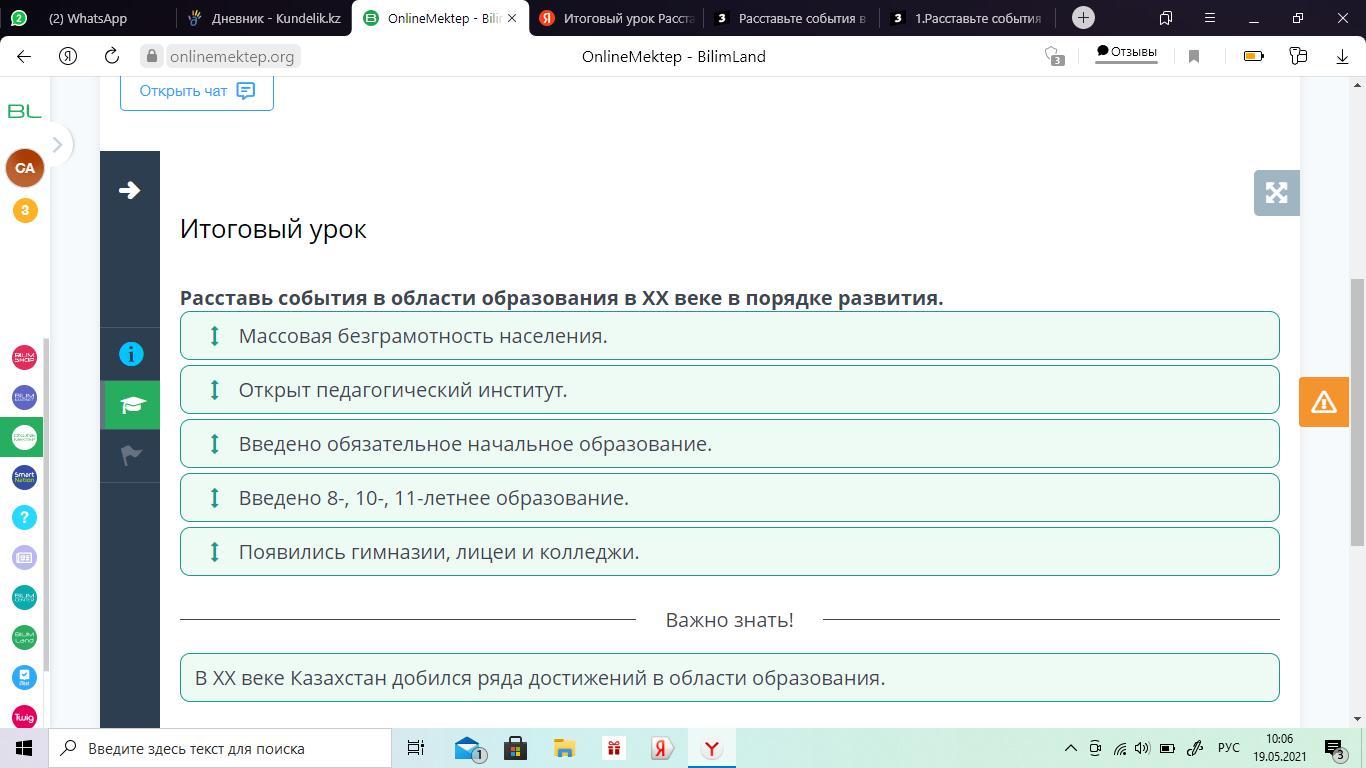Screen dimensions: 1366x768
Task: Select the graduation cap lesson icon
Action: click(x=131, y=405)
